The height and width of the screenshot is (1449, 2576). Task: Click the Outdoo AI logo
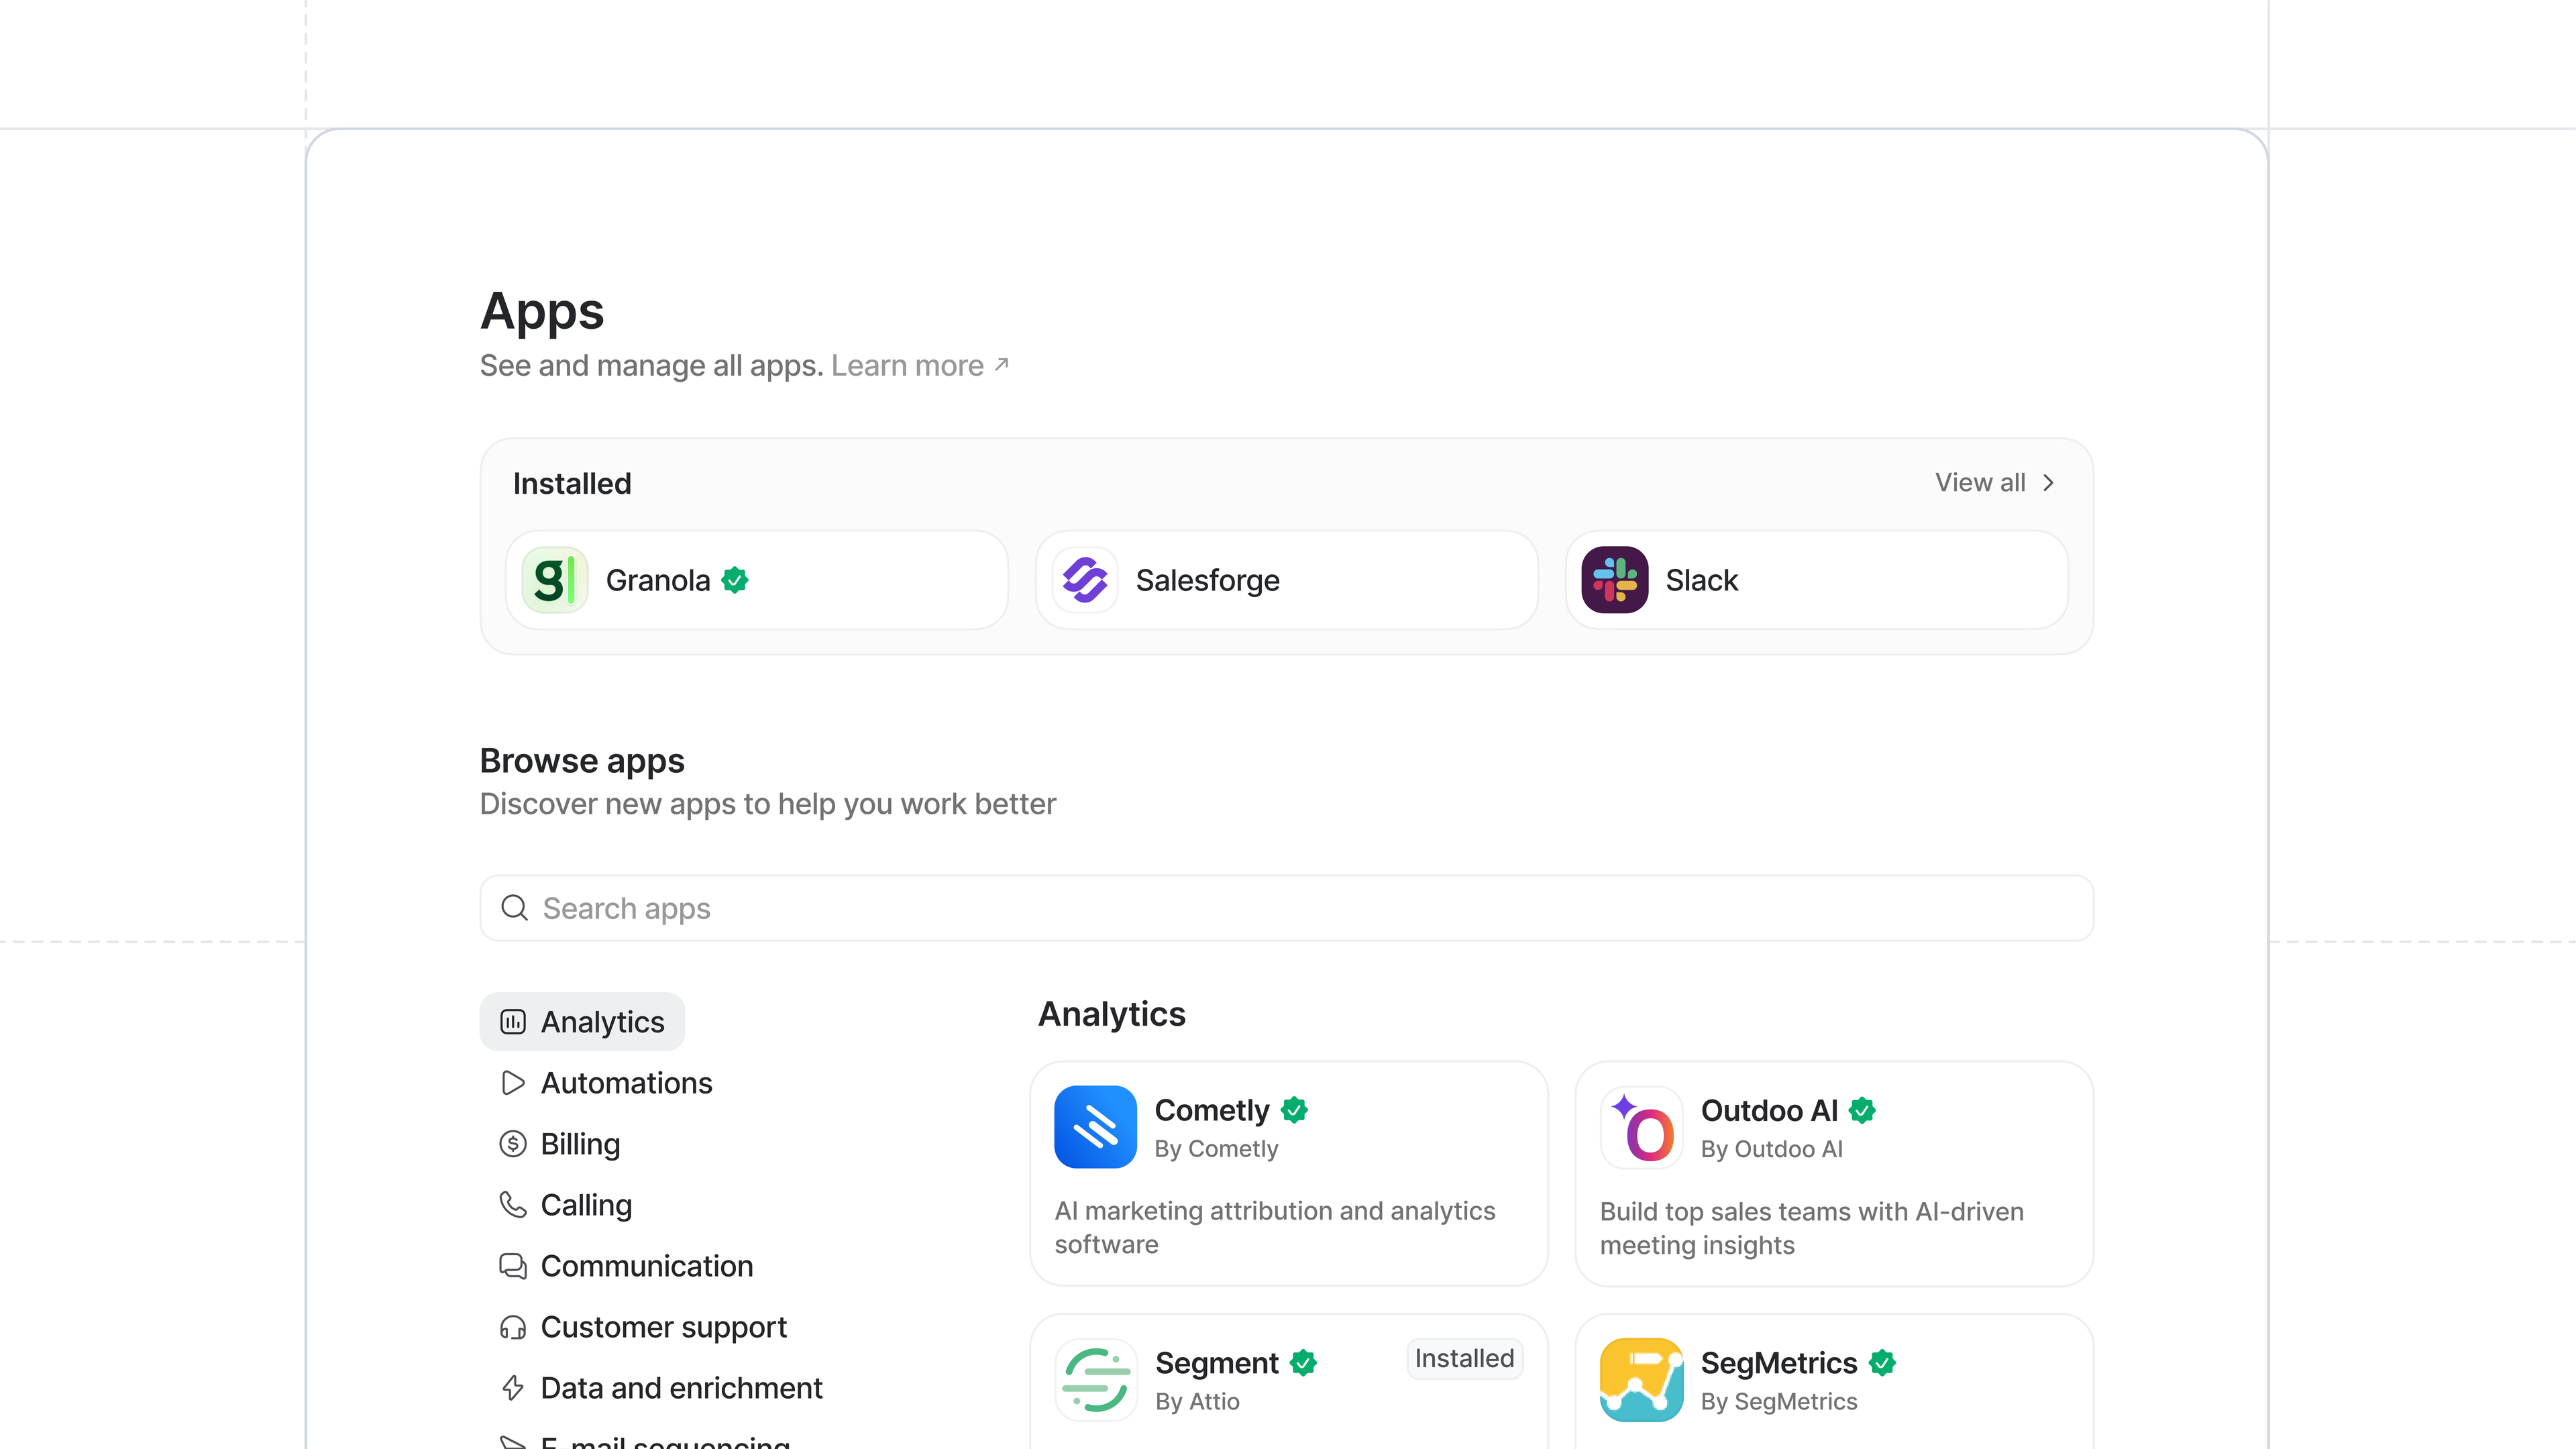click(1641, 1127)
